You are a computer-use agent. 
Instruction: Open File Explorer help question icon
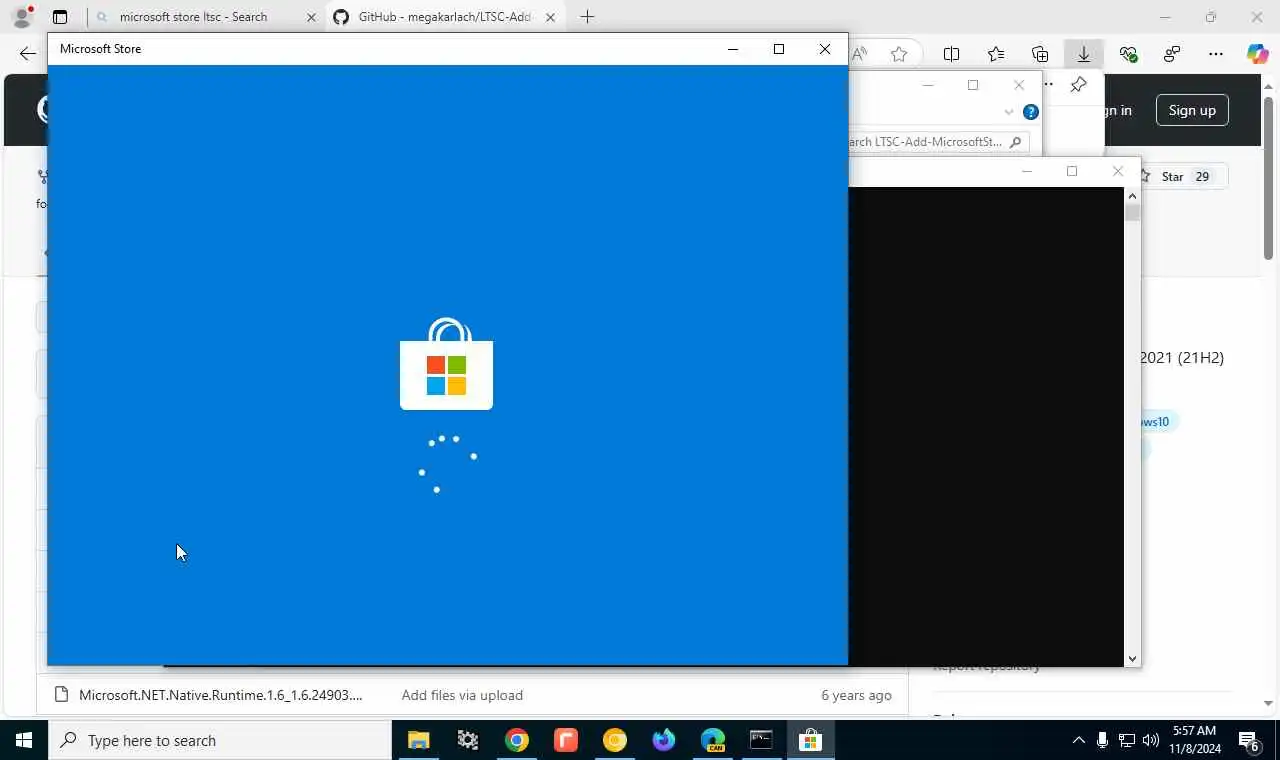pos(1031,112)
